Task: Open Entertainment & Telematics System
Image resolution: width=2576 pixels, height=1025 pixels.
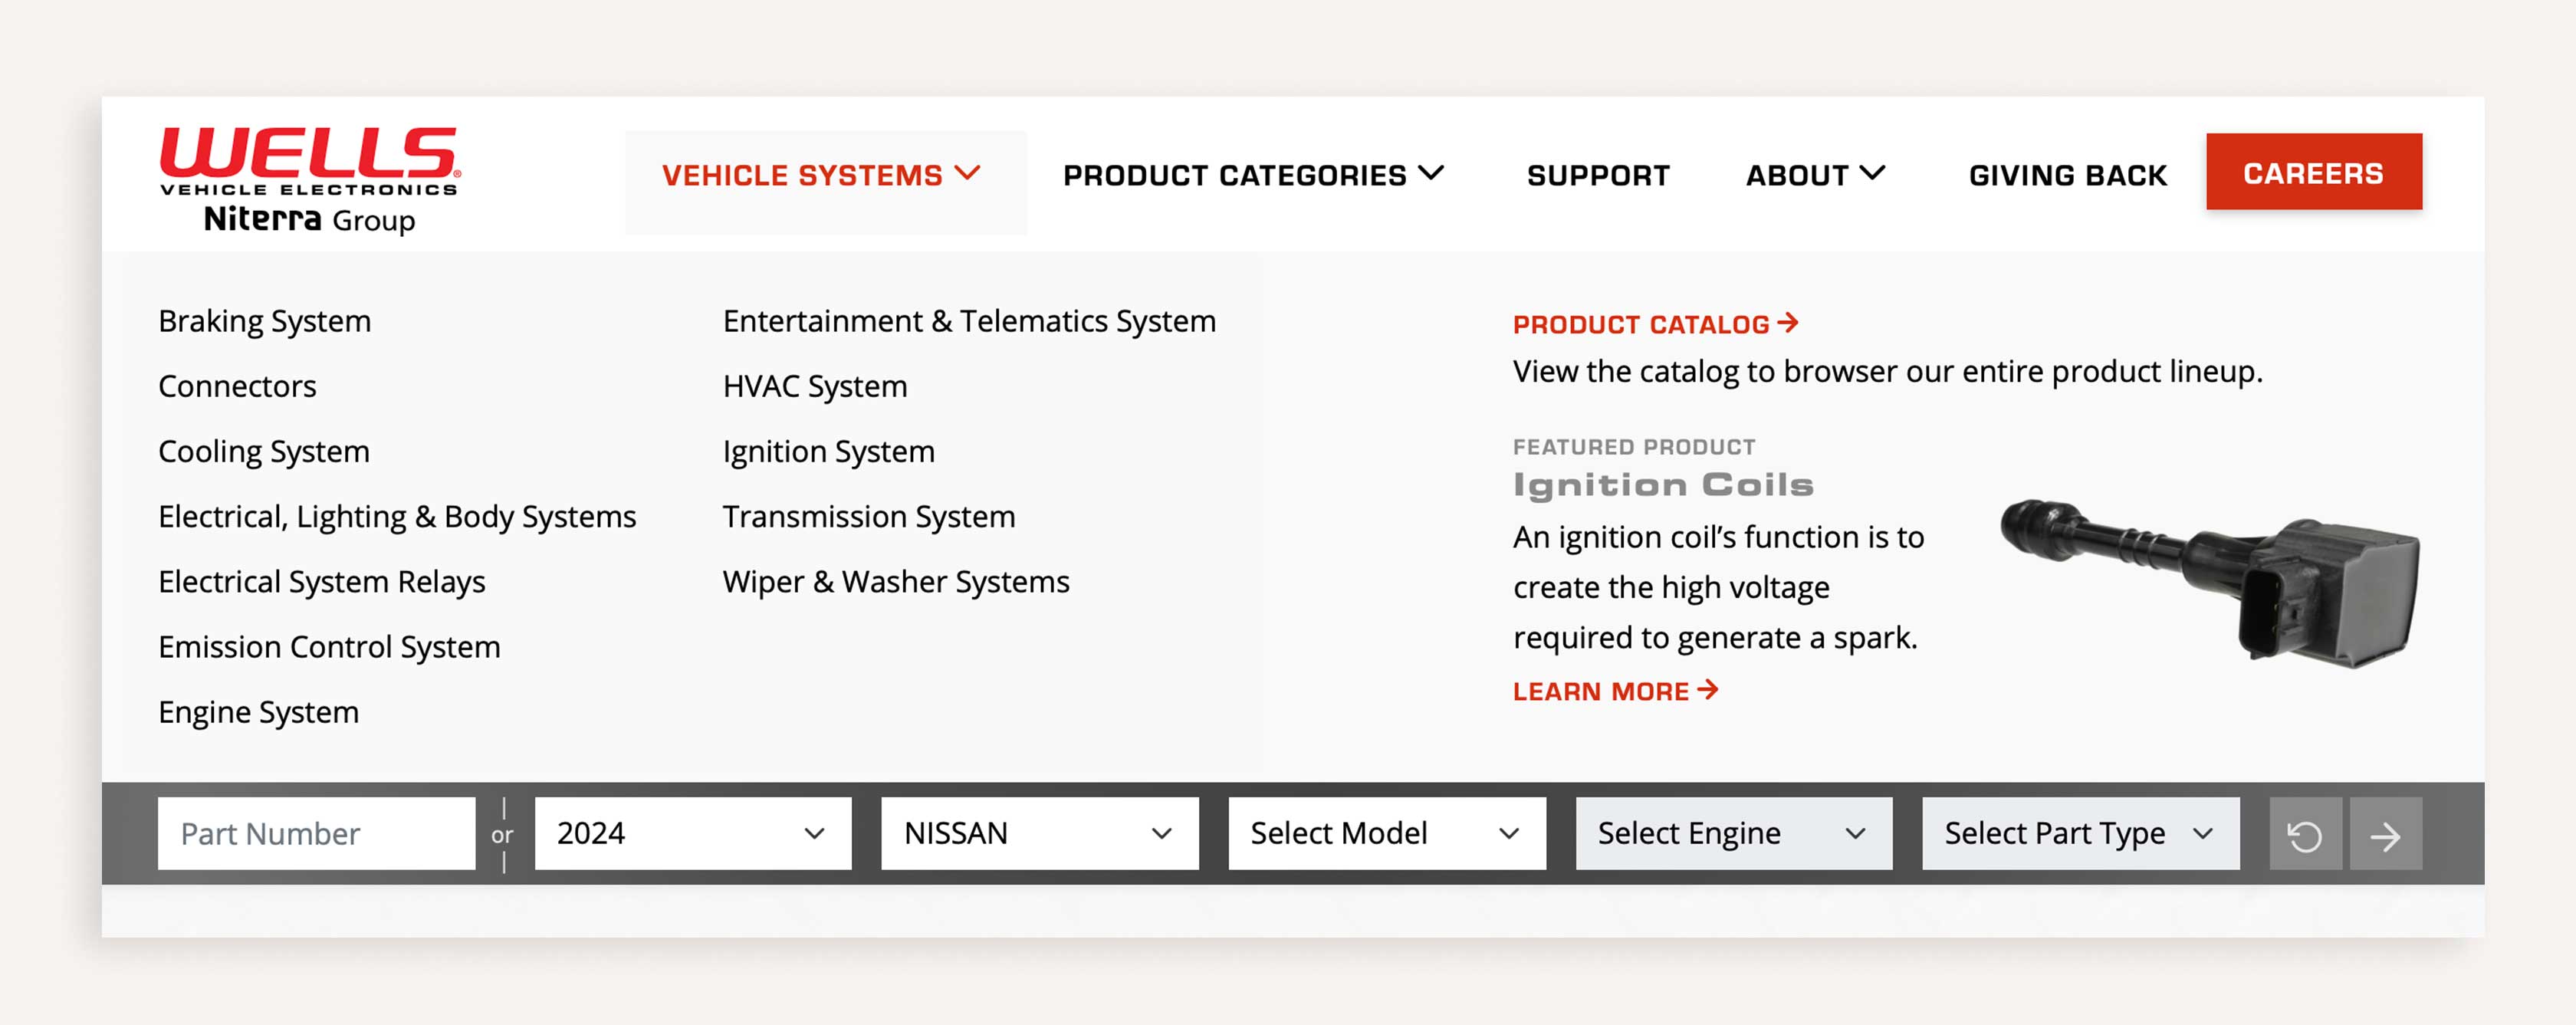Action: pyautogui.click(x=969, y=321)
